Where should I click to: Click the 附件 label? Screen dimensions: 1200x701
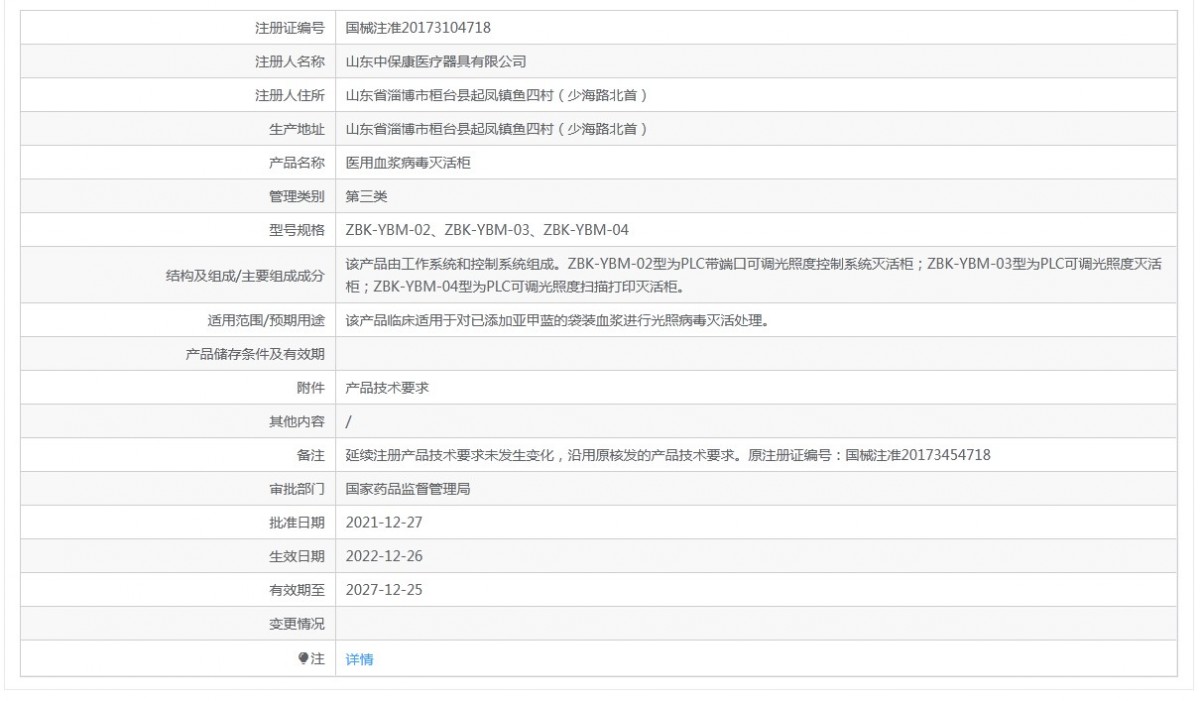point(311,387)
